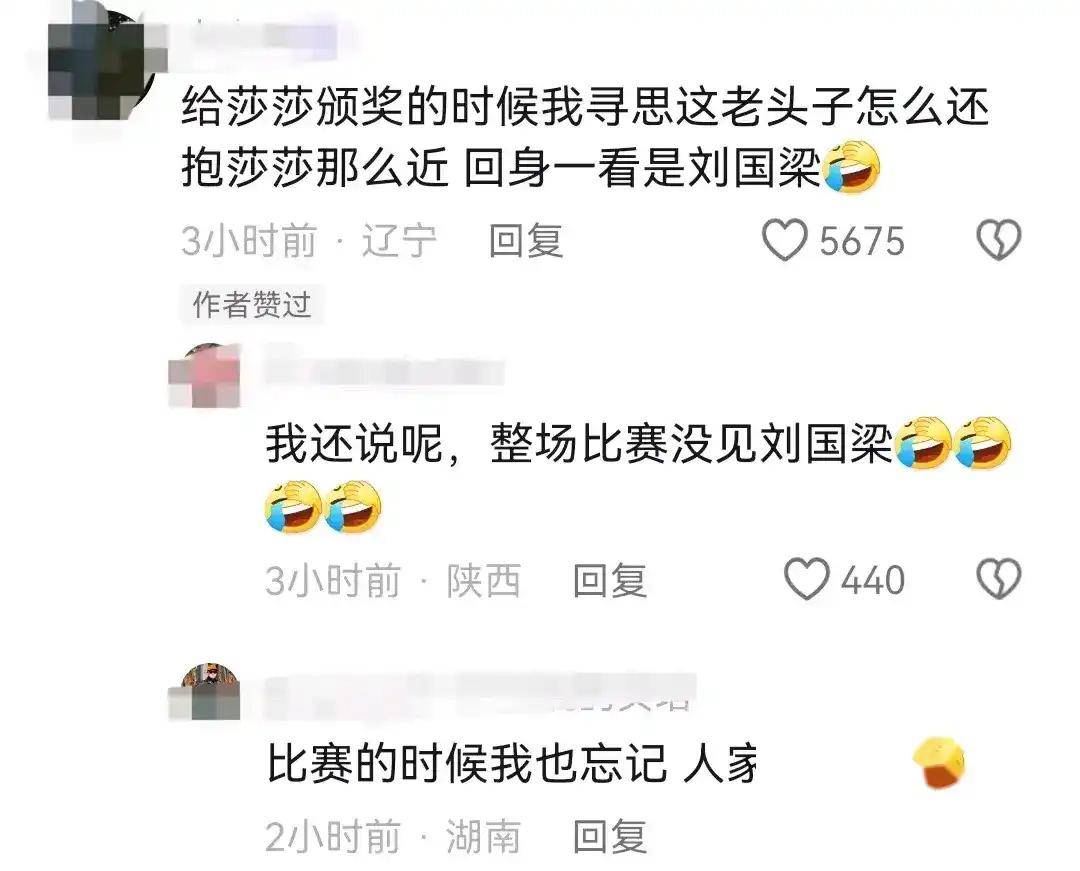Viewport: 1080px width, 871px height.
Task: Like the 5675-likes comment from 辽宁
Action: coord(785,240)
